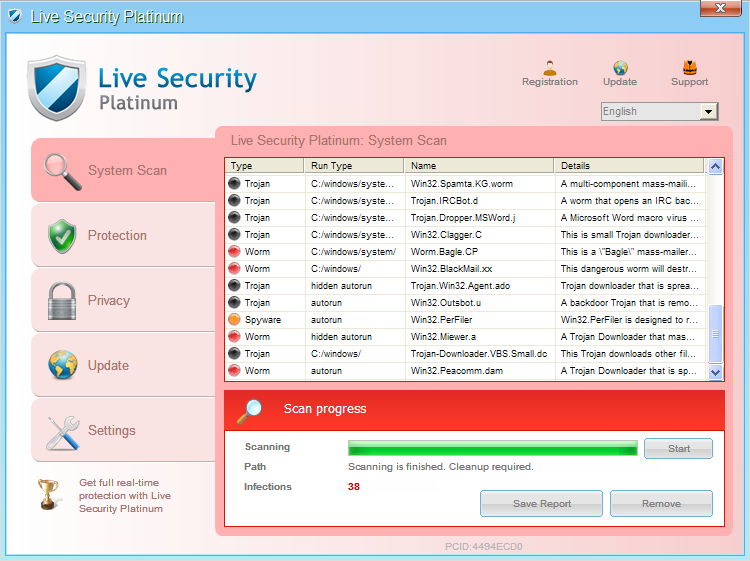
Task: Close the Live Security Platinum window
Action: point(720,8)
